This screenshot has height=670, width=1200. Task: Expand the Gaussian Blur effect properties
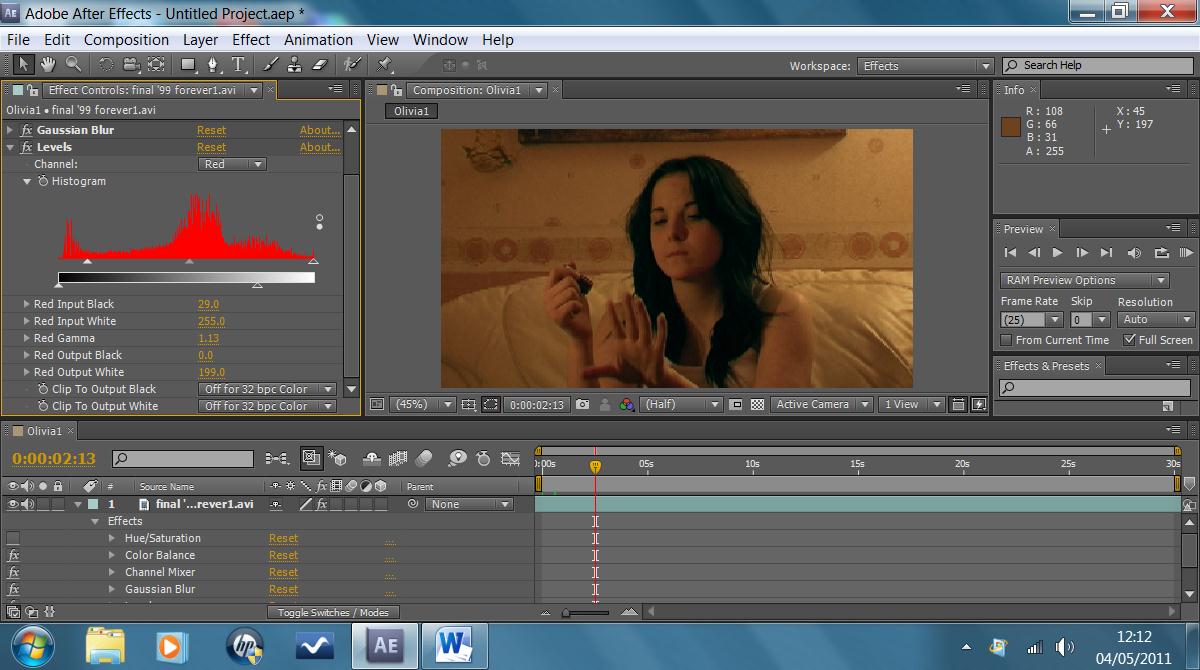11,130
